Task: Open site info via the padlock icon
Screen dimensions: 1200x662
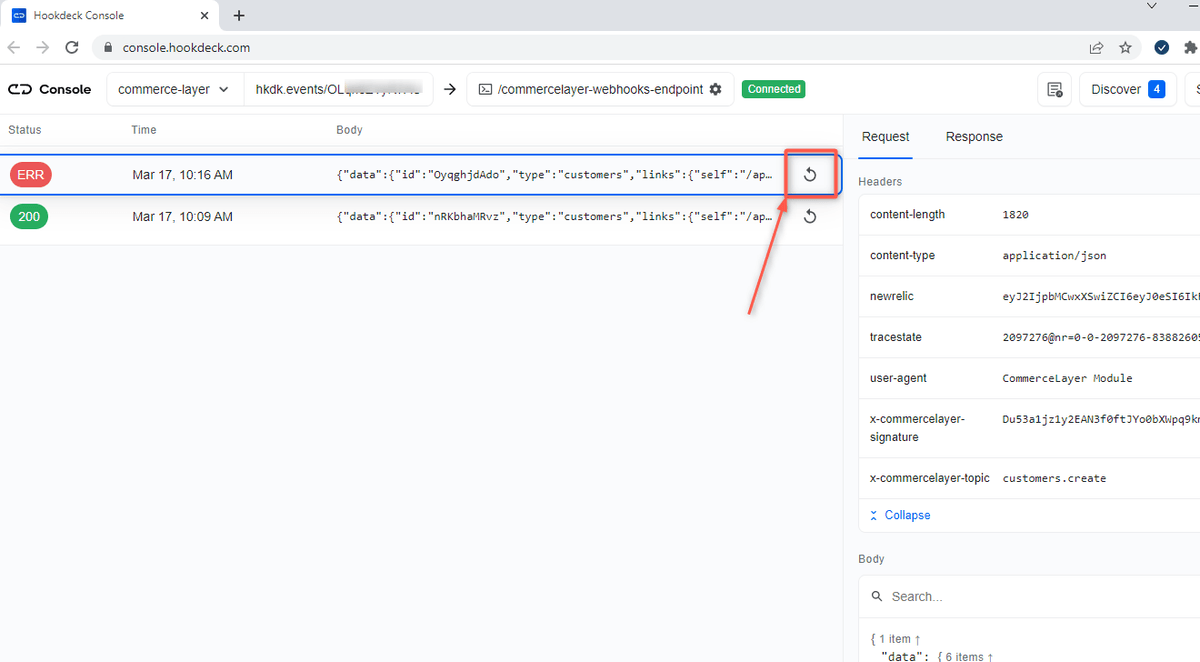Action: pos(106,47)
